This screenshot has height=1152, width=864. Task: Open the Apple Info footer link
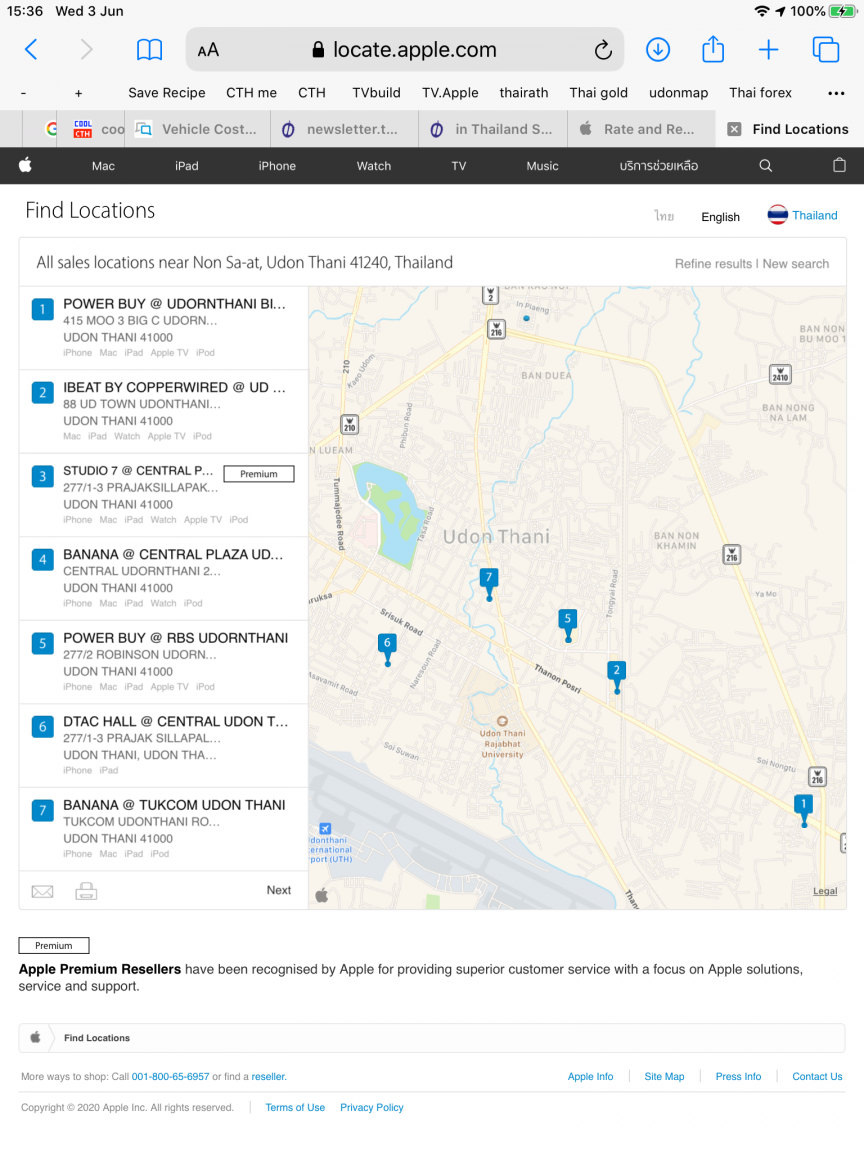(x=590, y=1076)
